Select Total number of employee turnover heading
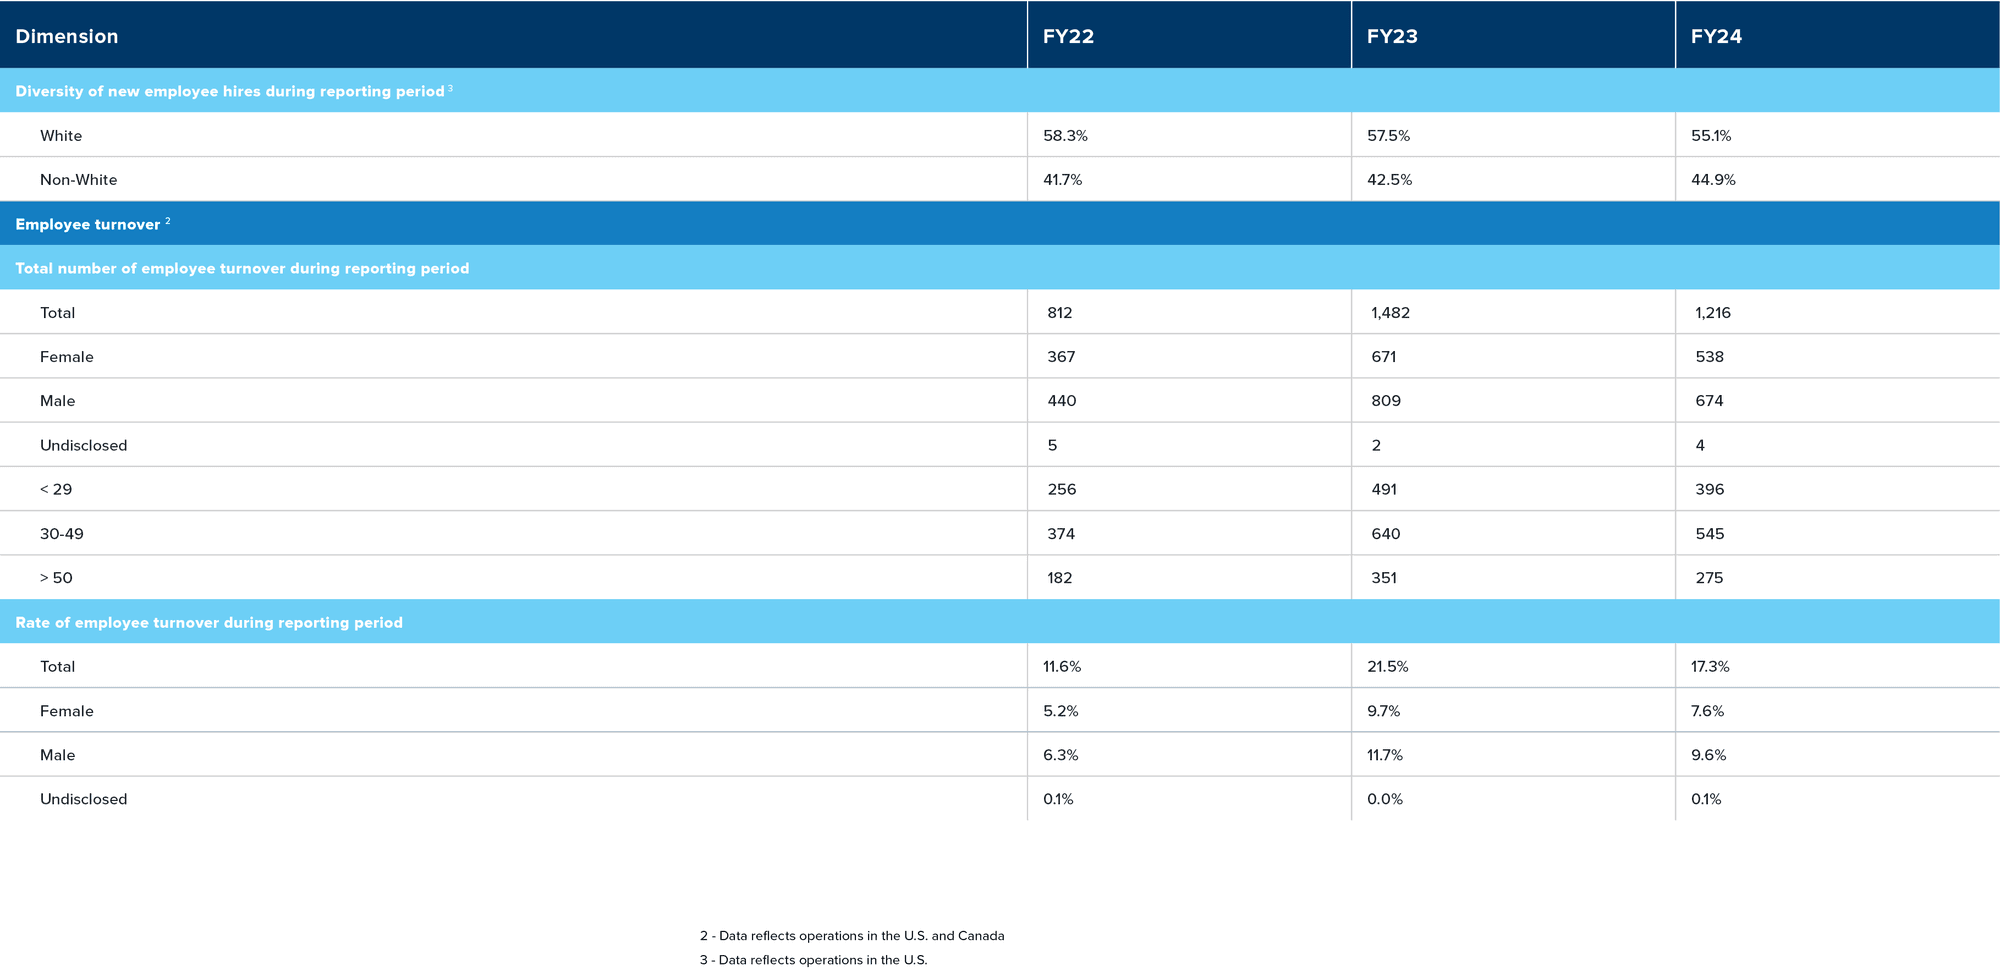Viewport: 2000px width, 970px height. (x=242, y=268)
